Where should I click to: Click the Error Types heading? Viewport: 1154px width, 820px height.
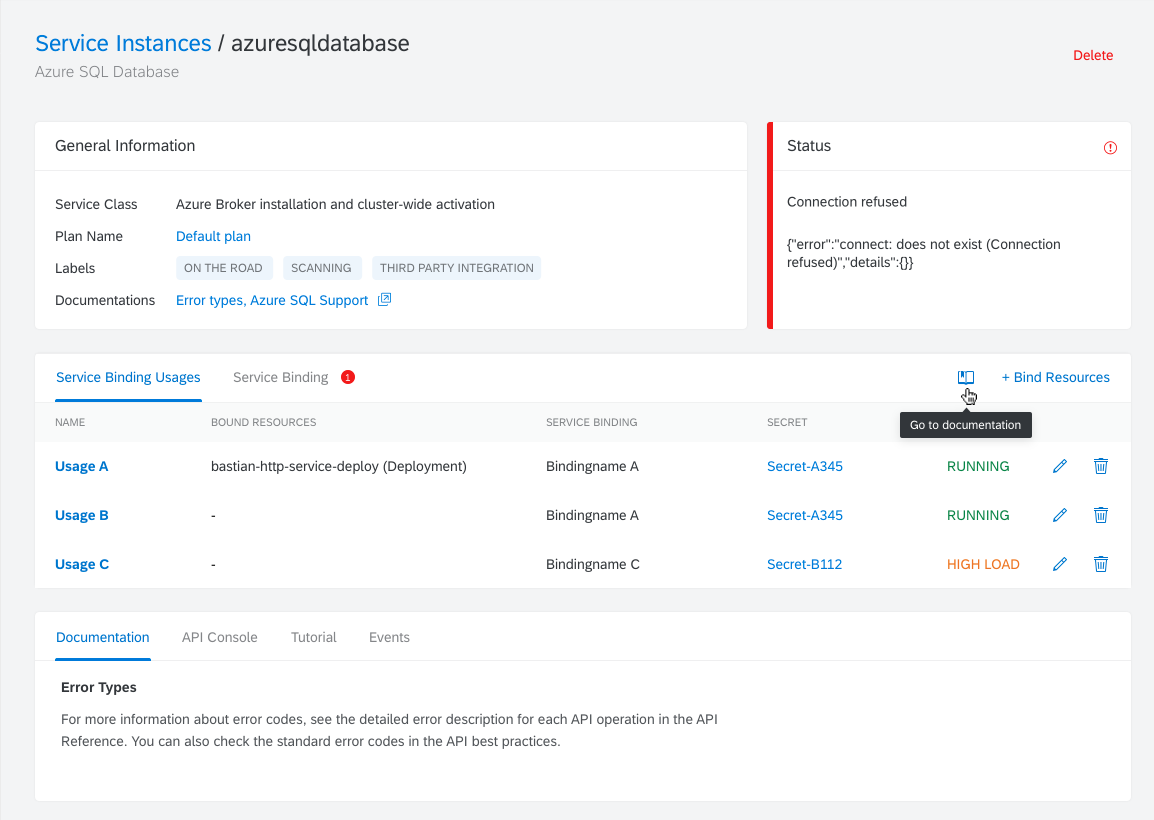[99, 688]
